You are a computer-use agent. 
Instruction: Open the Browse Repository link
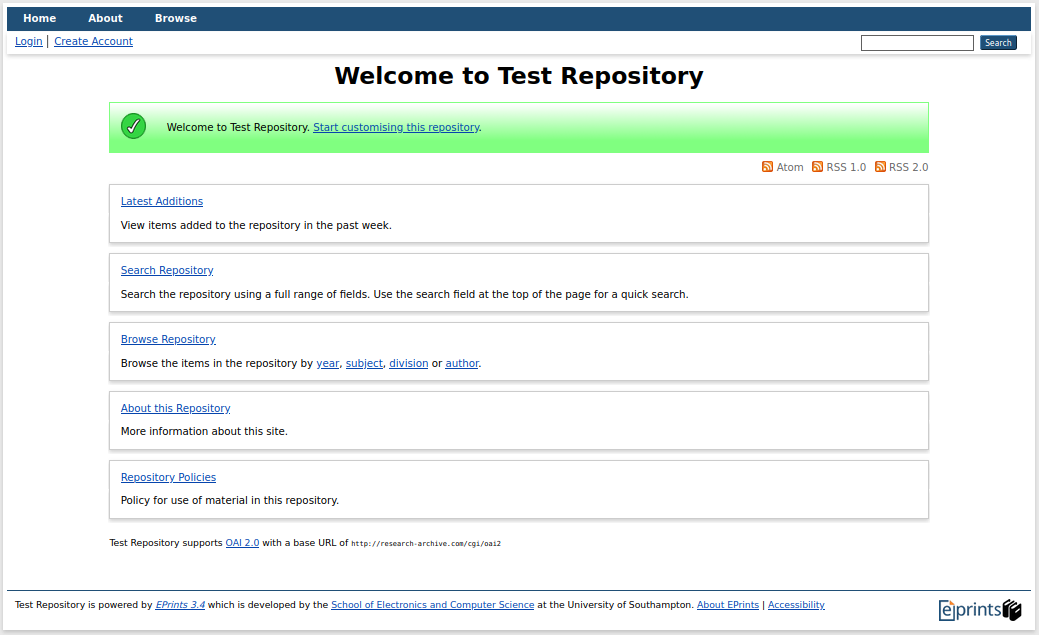coord(168,339)
